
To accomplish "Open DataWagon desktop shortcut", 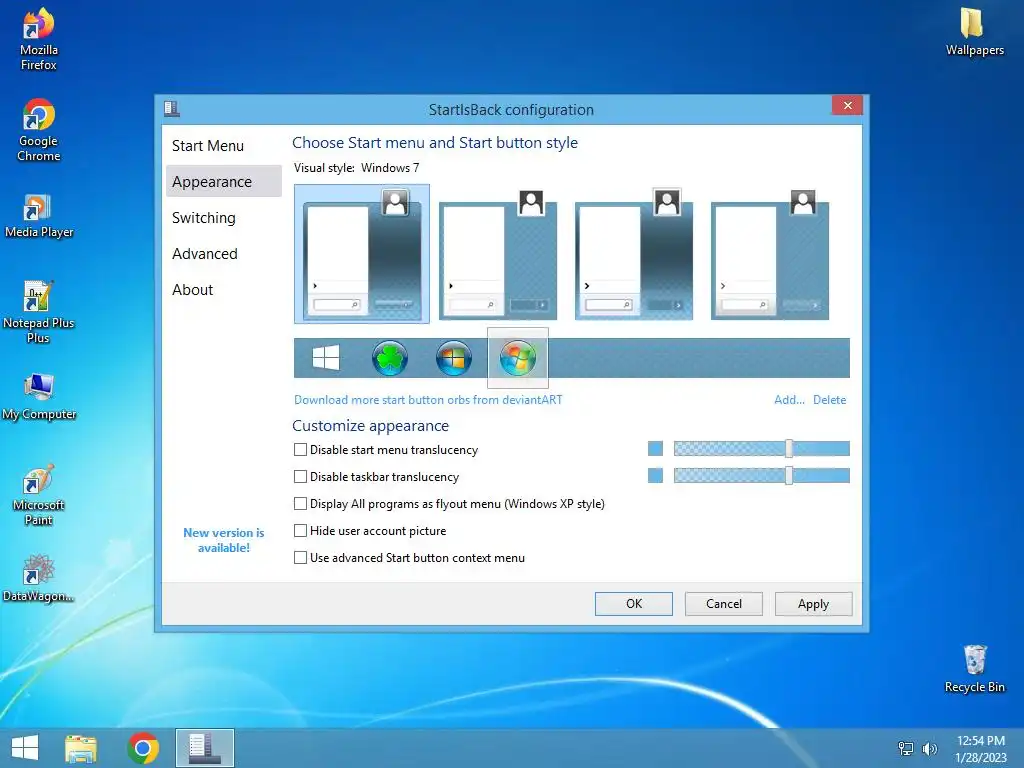I will pos(39,579).
